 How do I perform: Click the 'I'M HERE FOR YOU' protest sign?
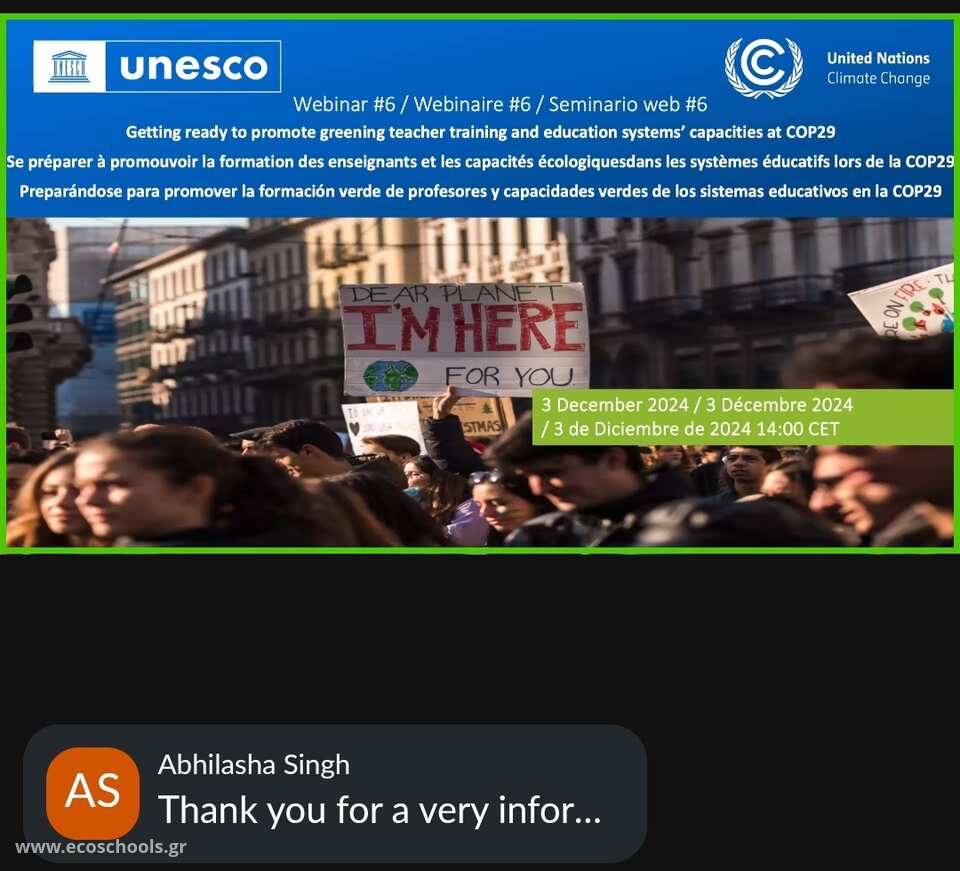coord(465,338)
